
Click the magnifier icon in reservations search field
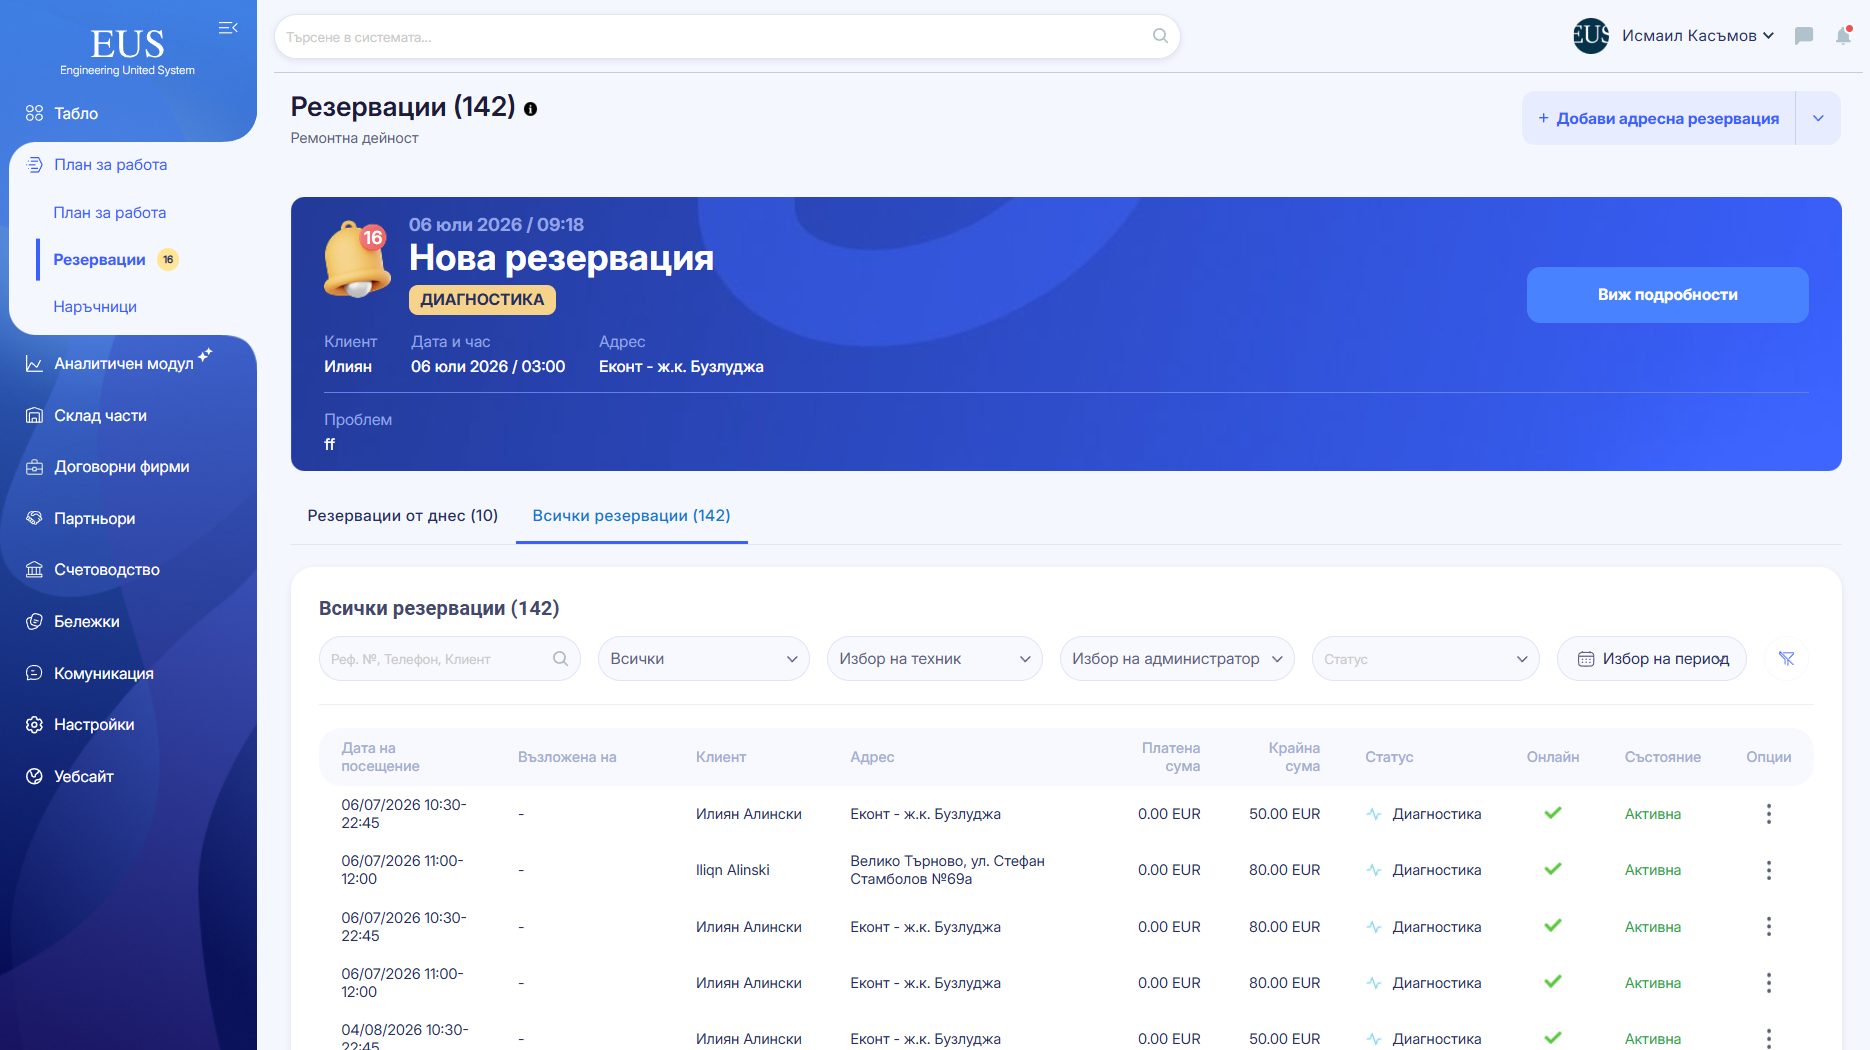560,659
